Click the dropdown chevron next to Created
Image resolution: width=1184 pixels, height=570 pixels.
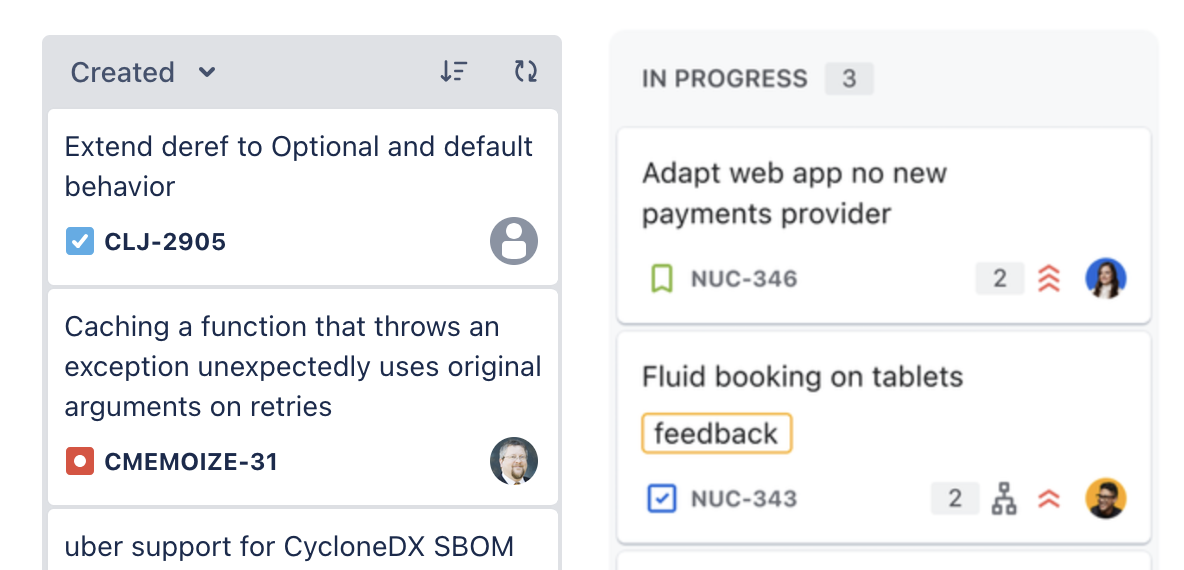[207, 72]
